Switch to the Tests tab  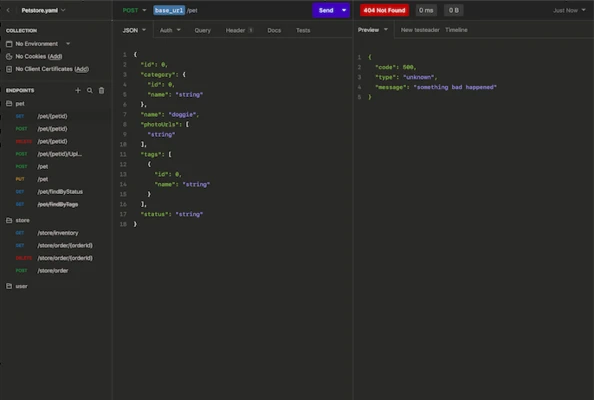click(303, 30)
